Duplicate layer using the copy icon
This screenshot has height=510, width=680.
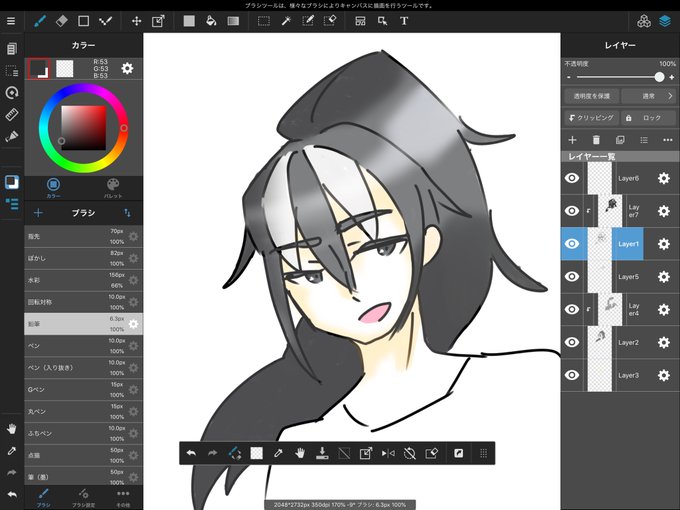point(620,140)
